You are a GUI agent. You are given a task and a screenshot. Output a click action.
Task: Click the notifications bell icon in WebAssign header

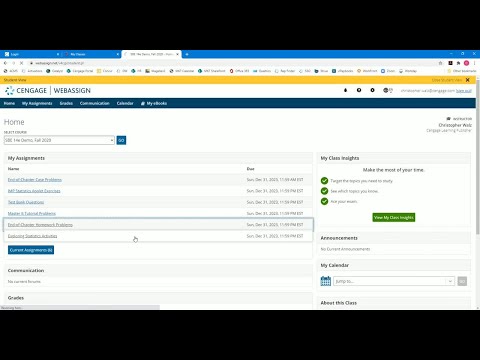345,90
